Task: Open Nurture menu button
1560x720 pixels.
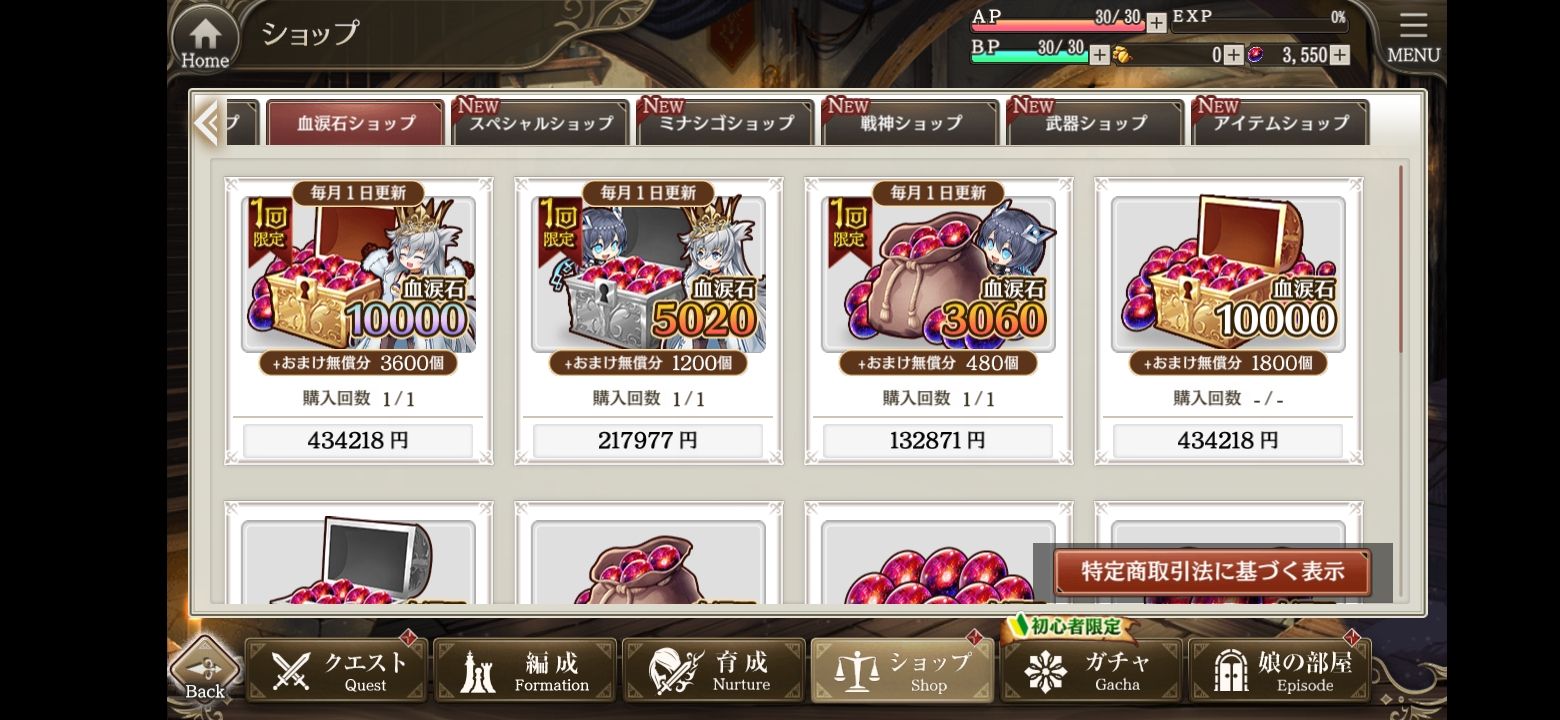Action: click(x=714, y=670)
